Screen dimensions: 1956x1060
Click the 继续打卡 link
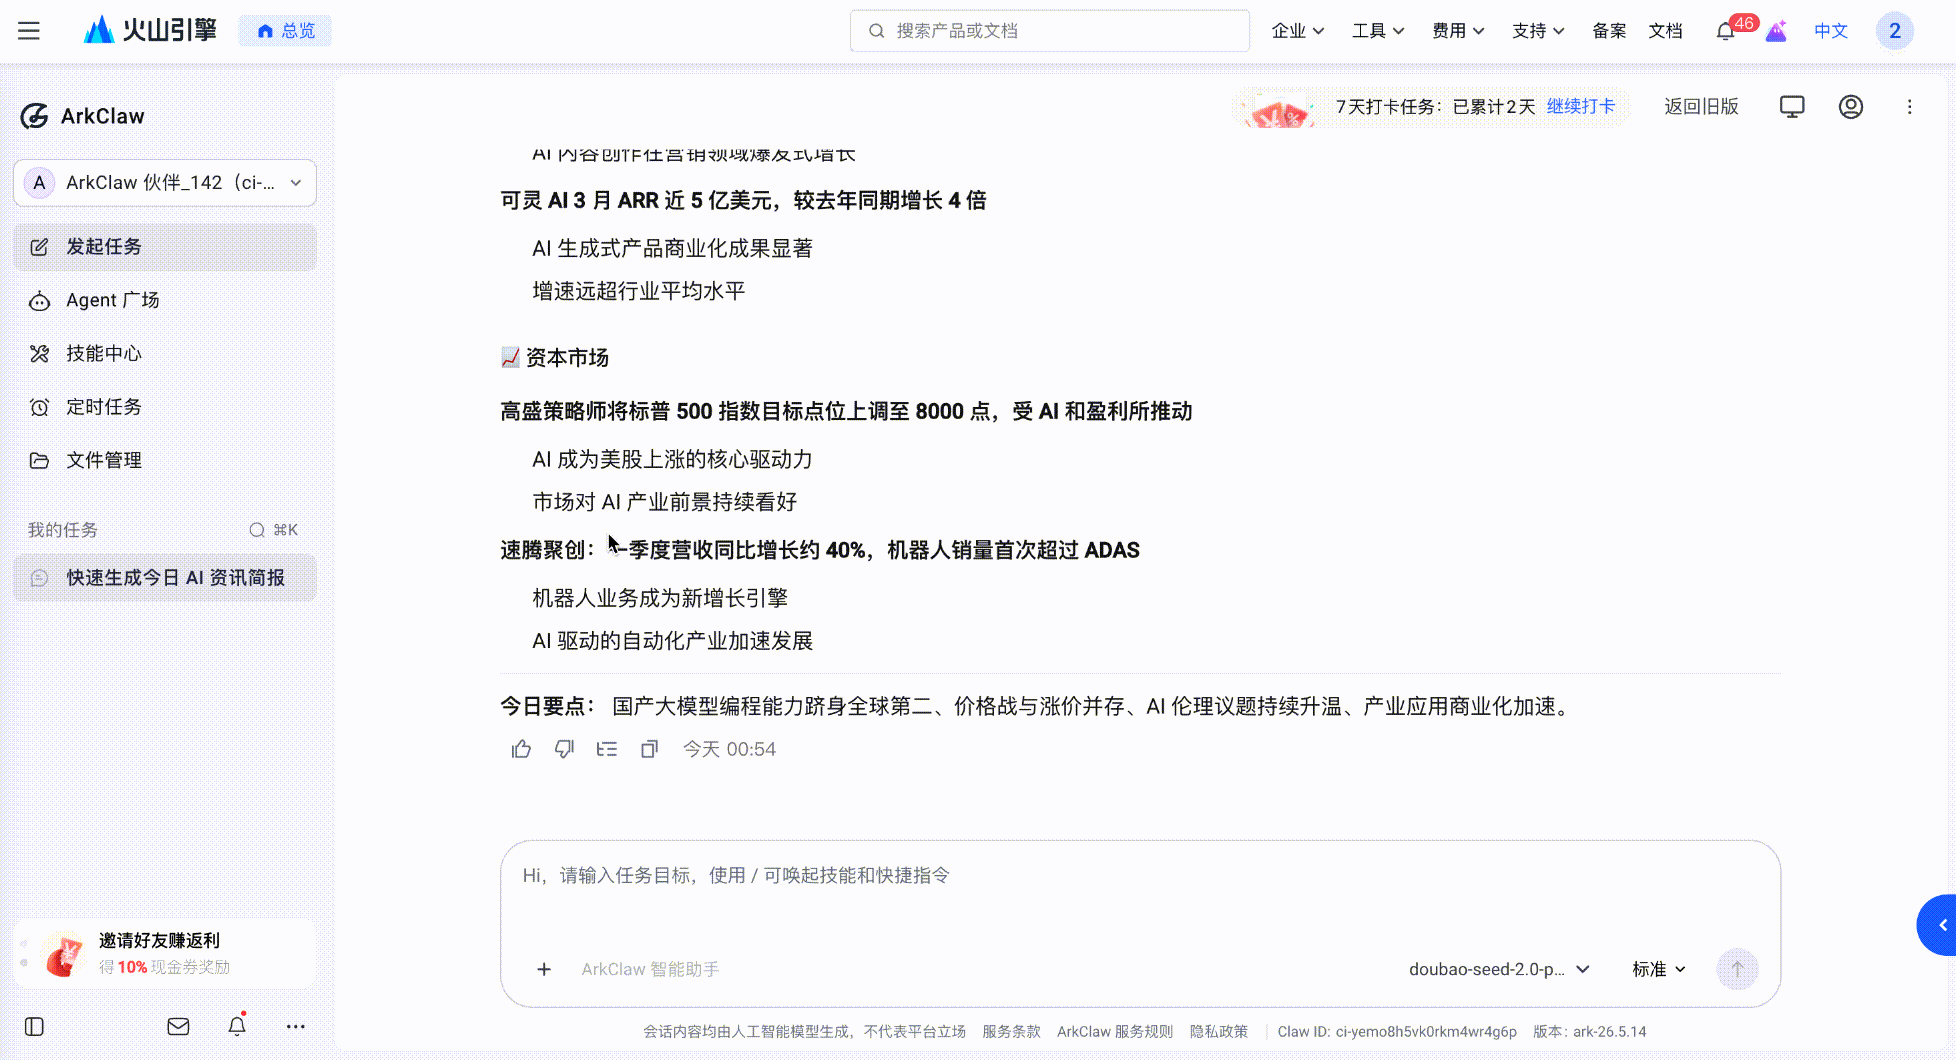tap(1581, 107)
